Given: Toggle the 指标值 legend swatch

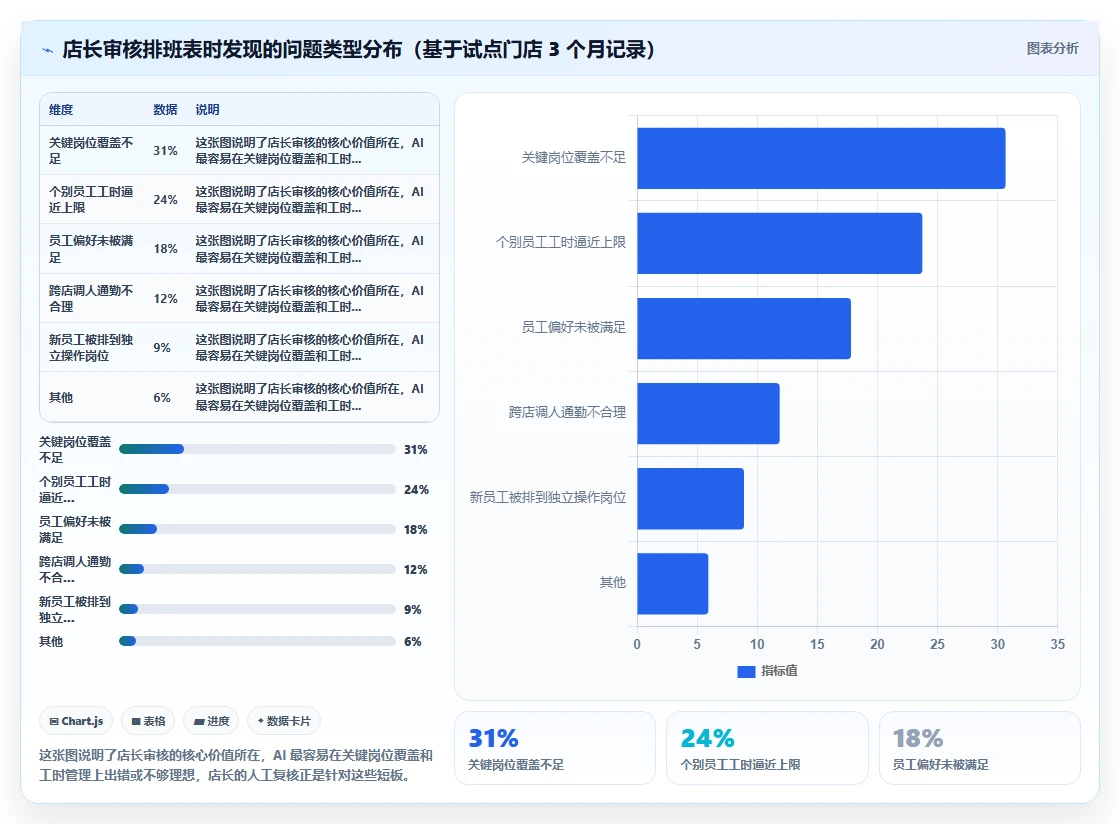Looking at the screenshot, I should pyautogui.click(x=746, y=671).
